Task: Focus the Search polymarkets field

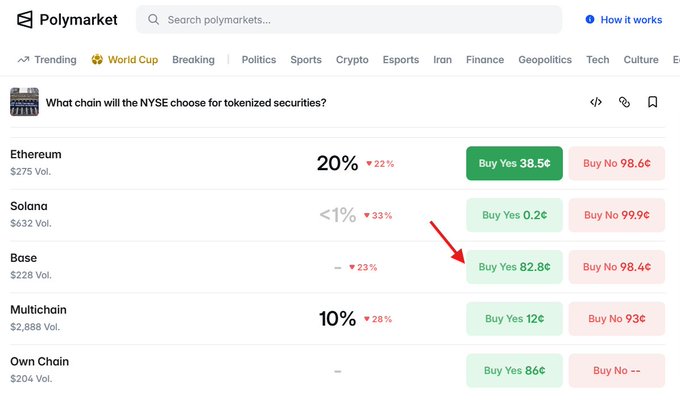Action: pyautogui.click(x=349, y=20)
